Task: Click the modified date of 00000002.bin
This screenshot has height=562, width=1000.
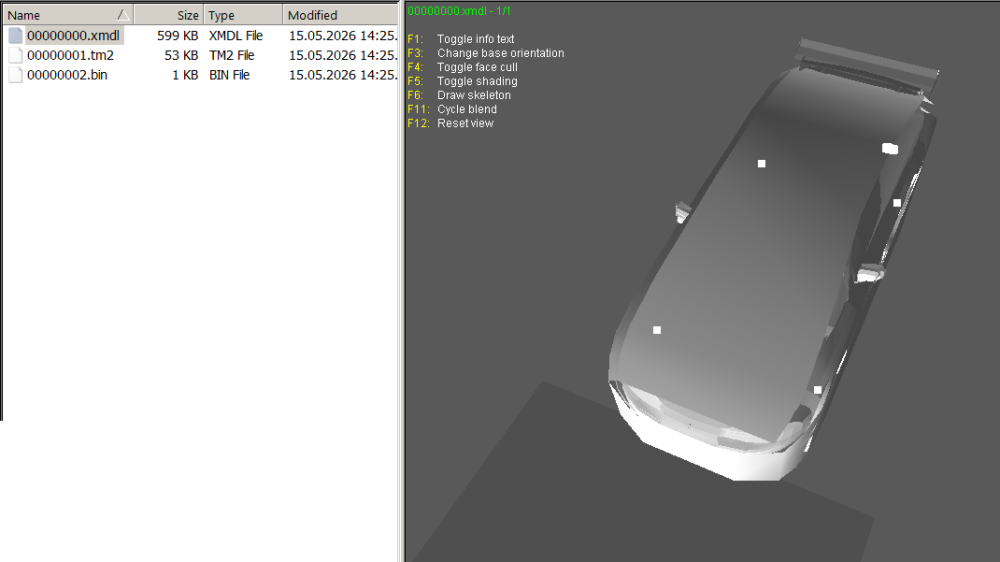Action: (x=343, y=75)
